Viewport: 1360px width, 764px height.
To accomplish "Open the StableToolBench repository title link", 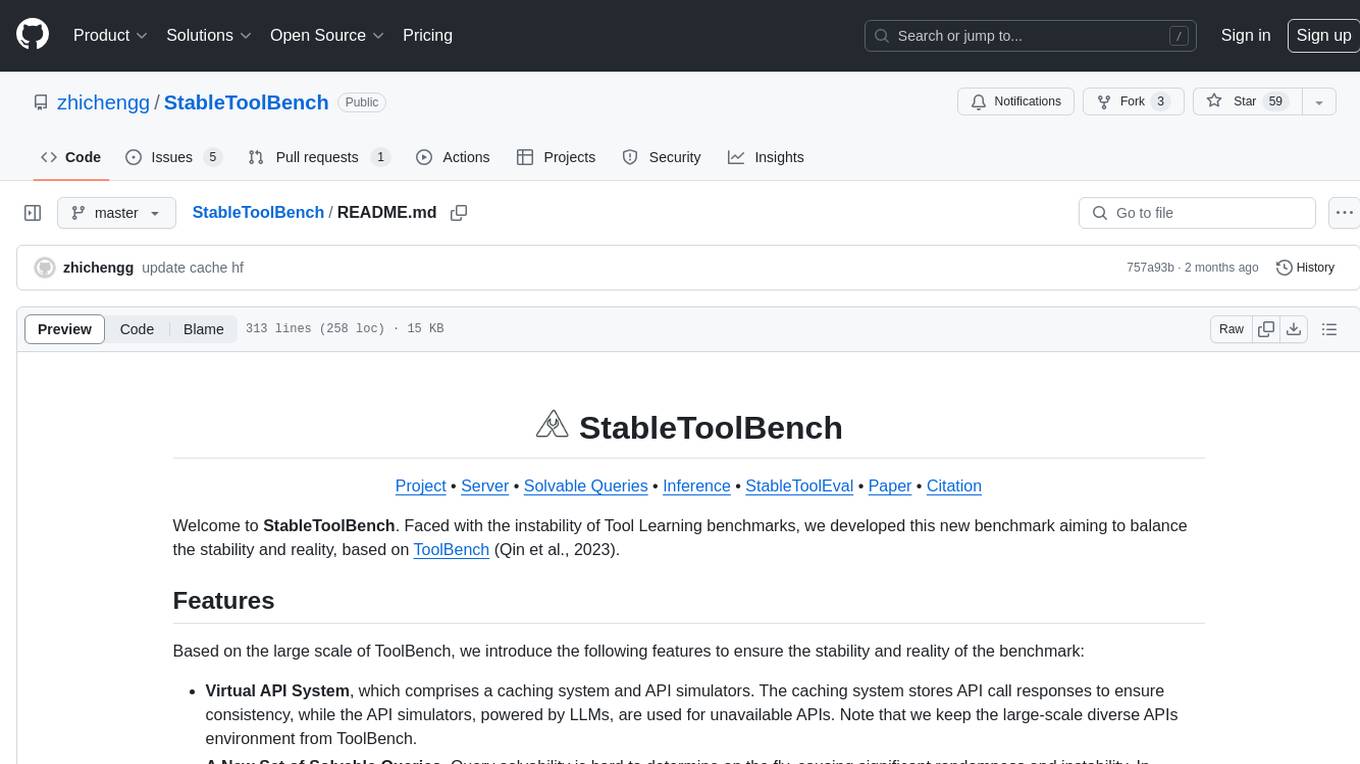I will coord(246,102).
